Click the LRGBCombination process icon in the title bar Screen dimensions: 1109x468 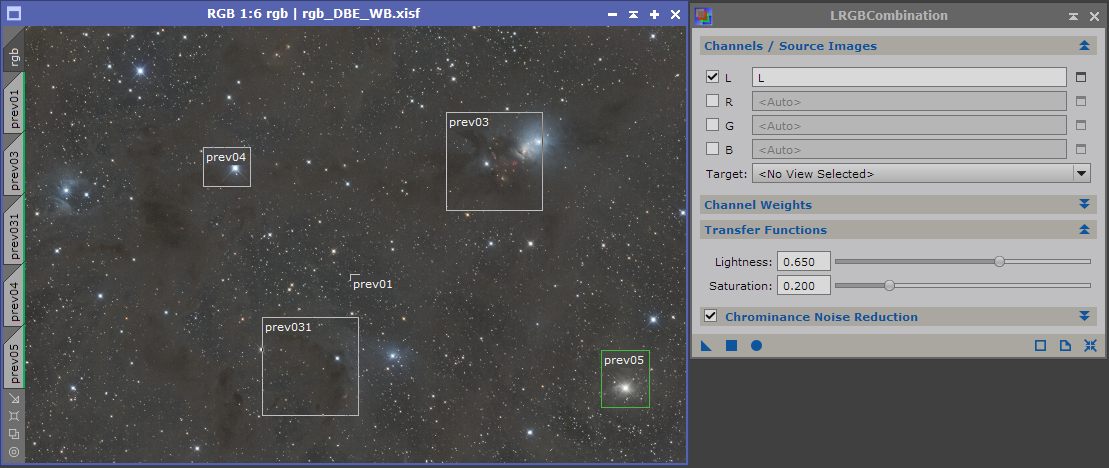pos(704,16)
